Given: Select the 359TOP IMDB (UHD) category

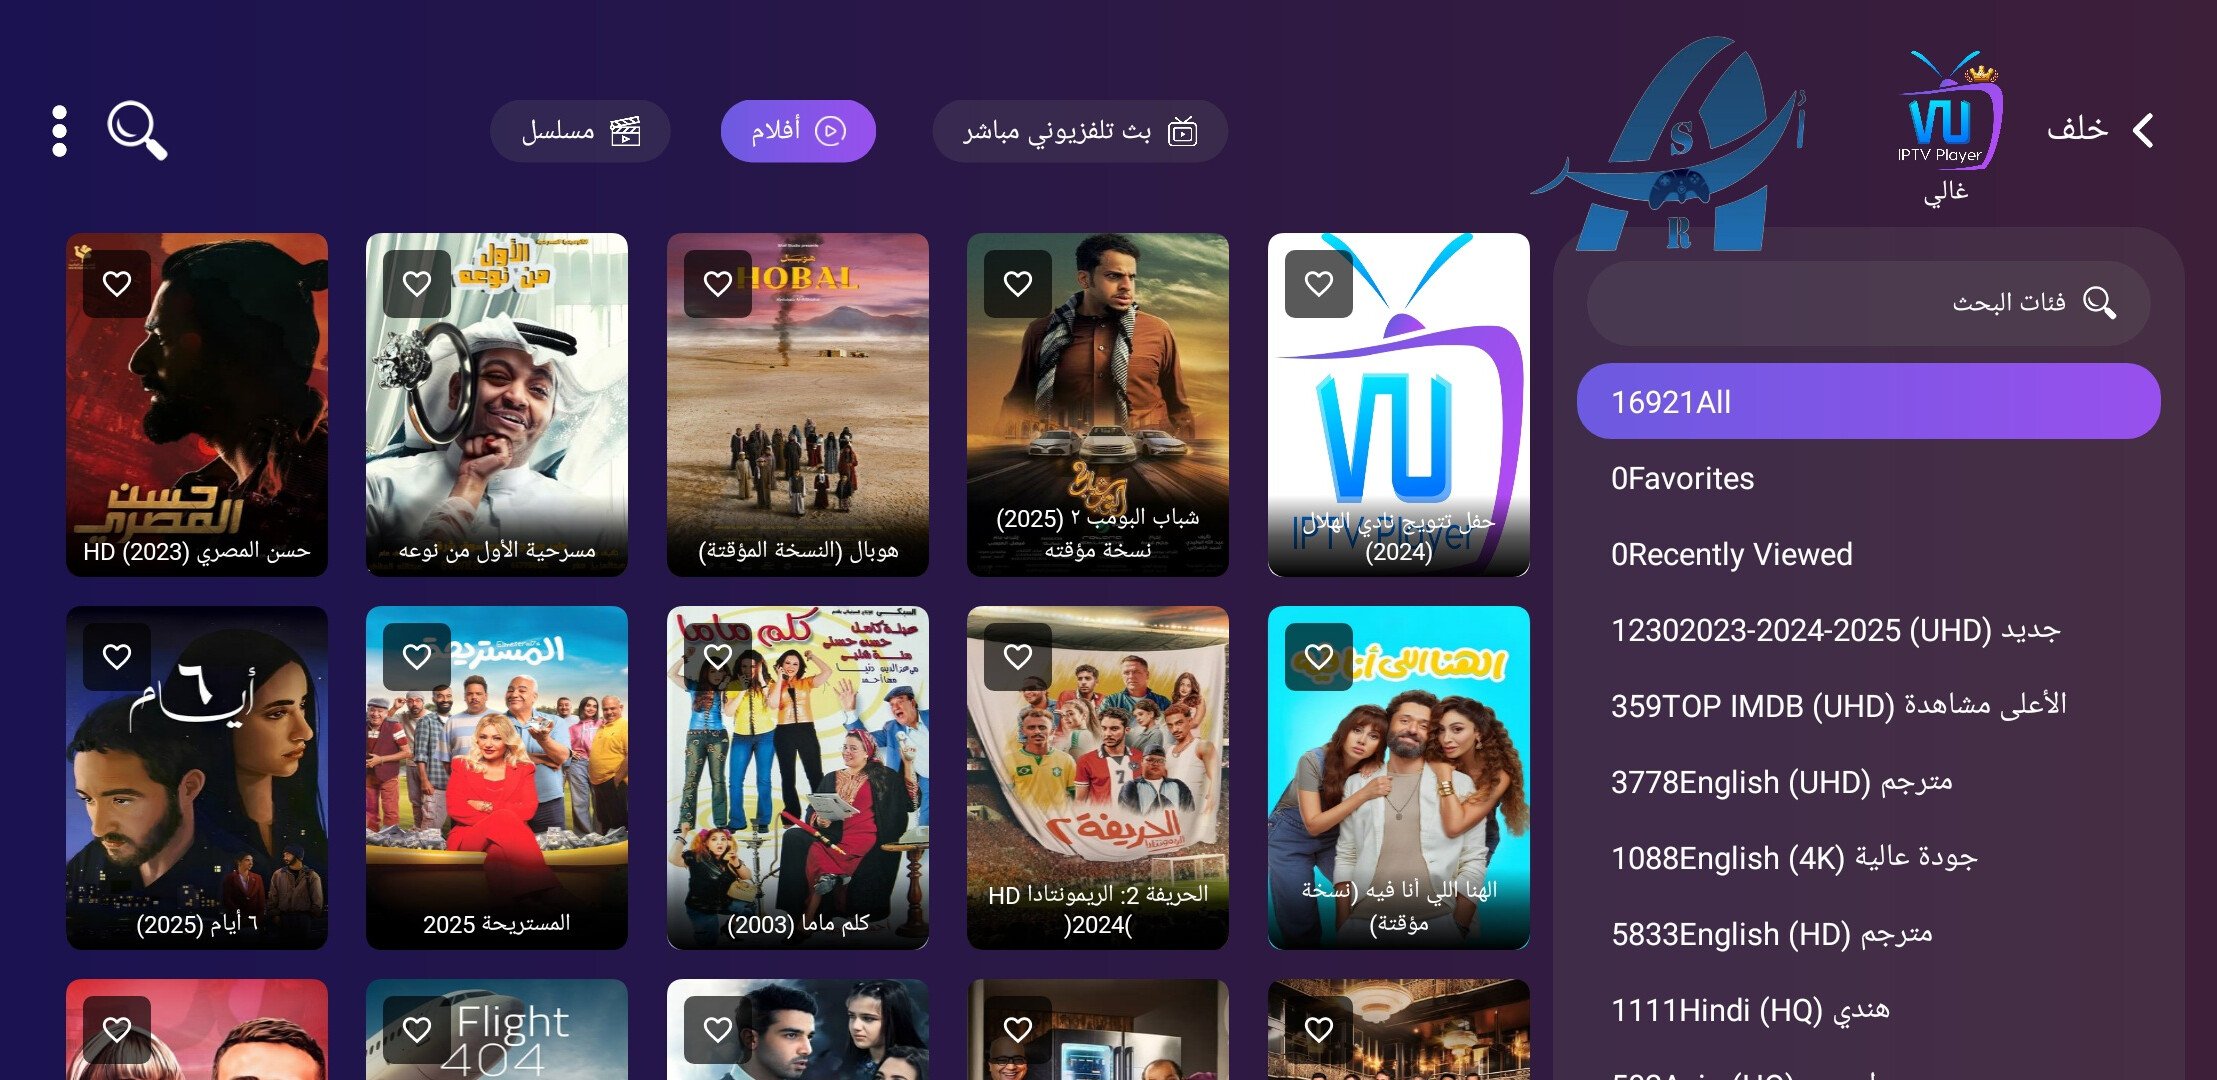Looking at the screenshot, I should point(1868,706).
